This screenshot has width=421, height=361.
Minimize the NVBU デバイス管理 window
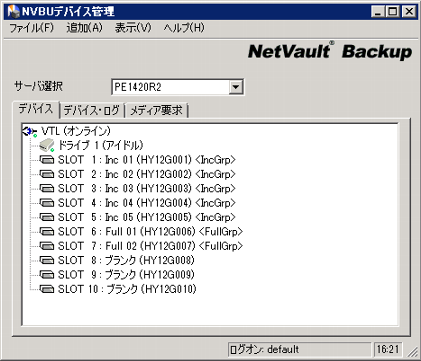coord(378,12)
